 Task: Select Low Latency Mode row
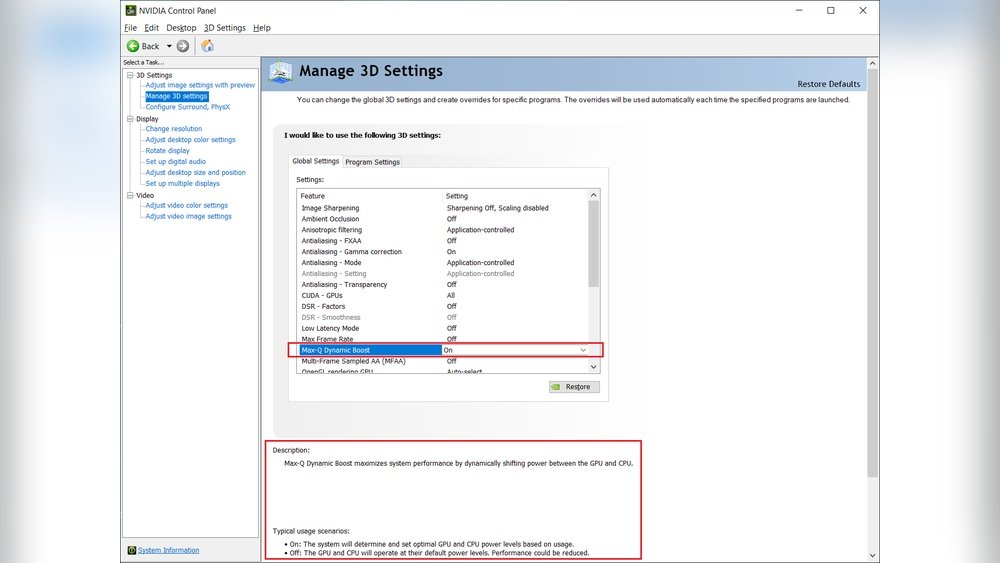click(x=443, y=328)
